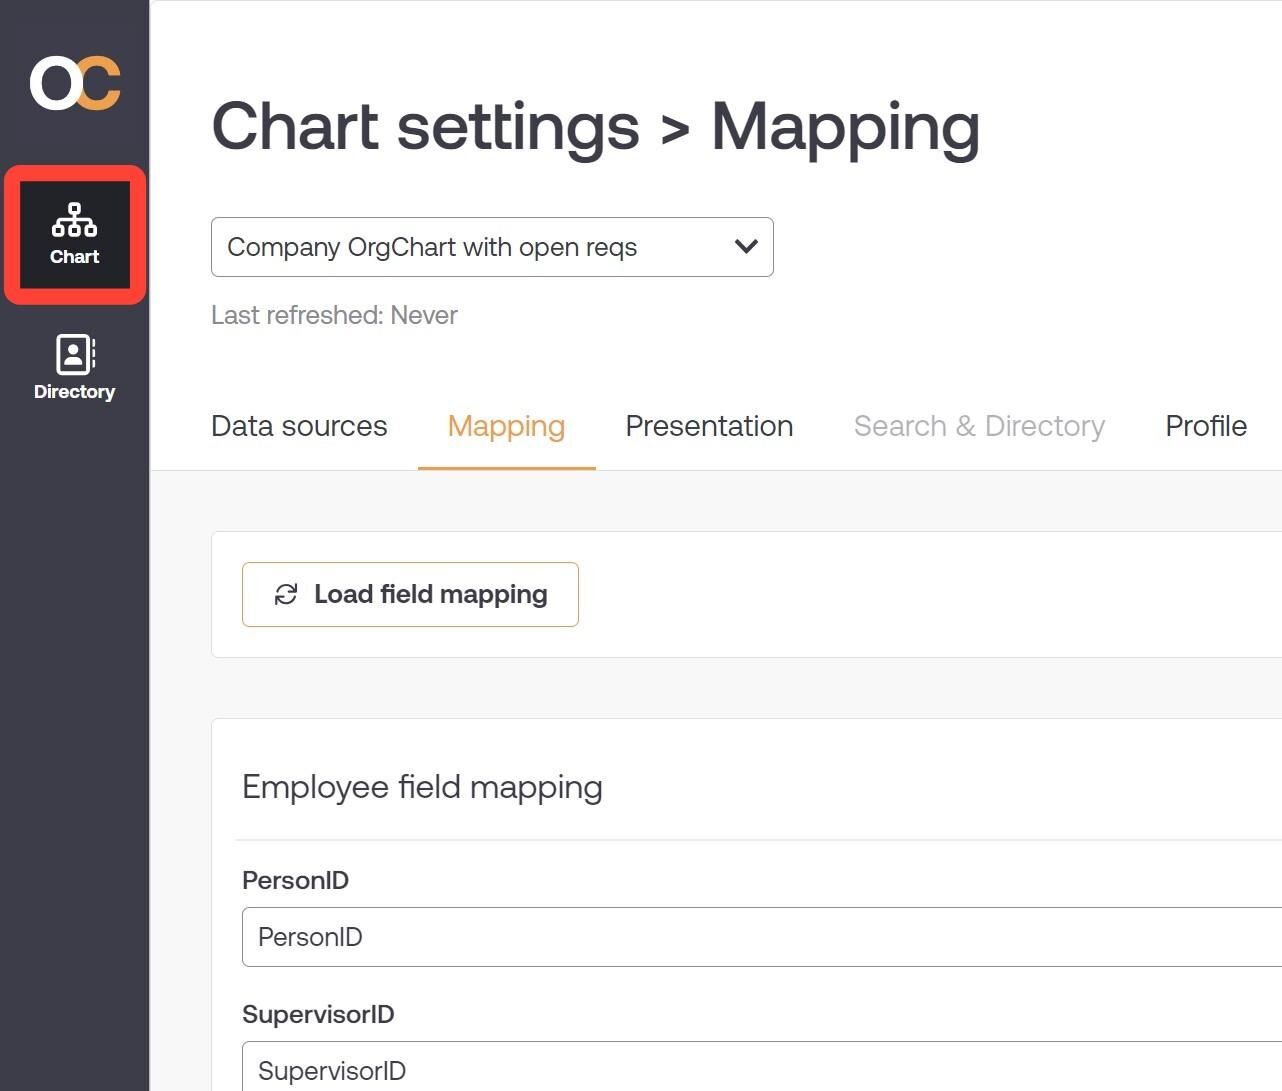Select the Mapping tab
1282x1091 pixels.
click(x=506, y=426)
